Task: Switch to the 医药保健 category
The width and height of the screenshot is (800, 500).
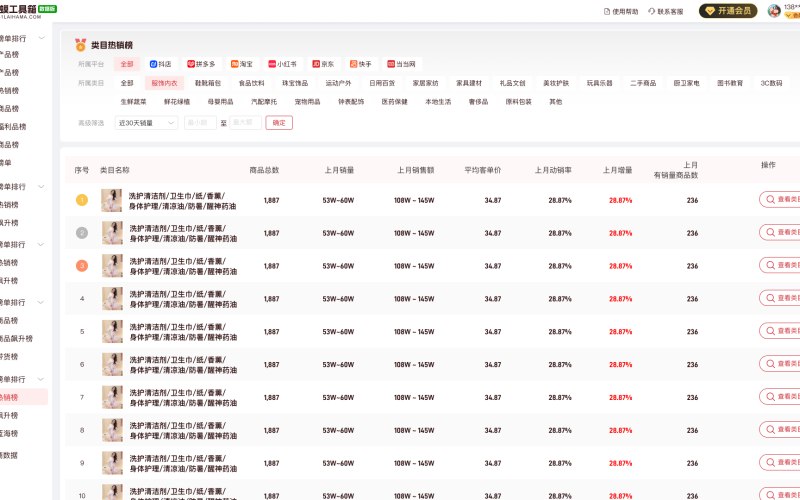Action: click(x=394, y=102)
